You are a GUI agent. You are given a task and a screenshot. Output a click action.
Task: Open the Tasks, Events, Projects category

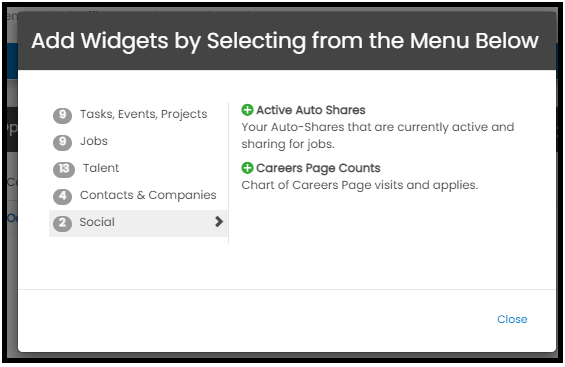143,114
